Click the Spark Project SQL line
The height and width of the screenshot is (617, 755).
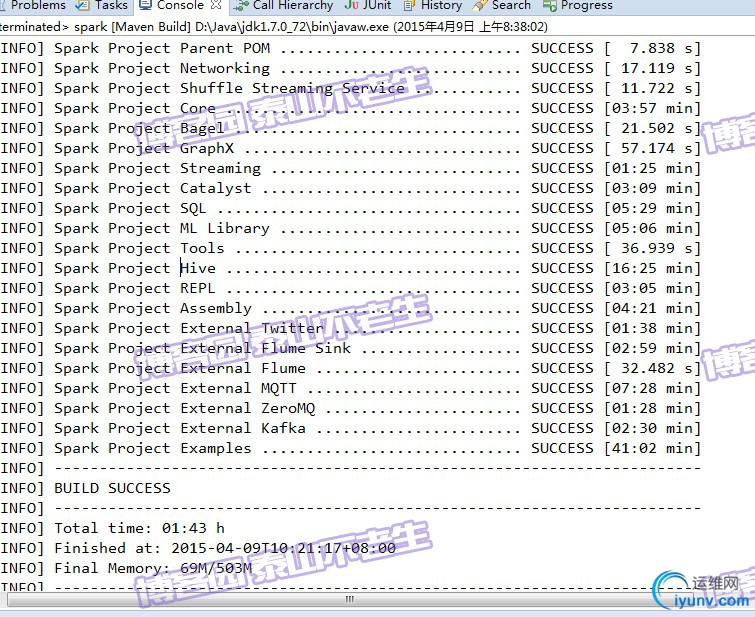point(350,208)
